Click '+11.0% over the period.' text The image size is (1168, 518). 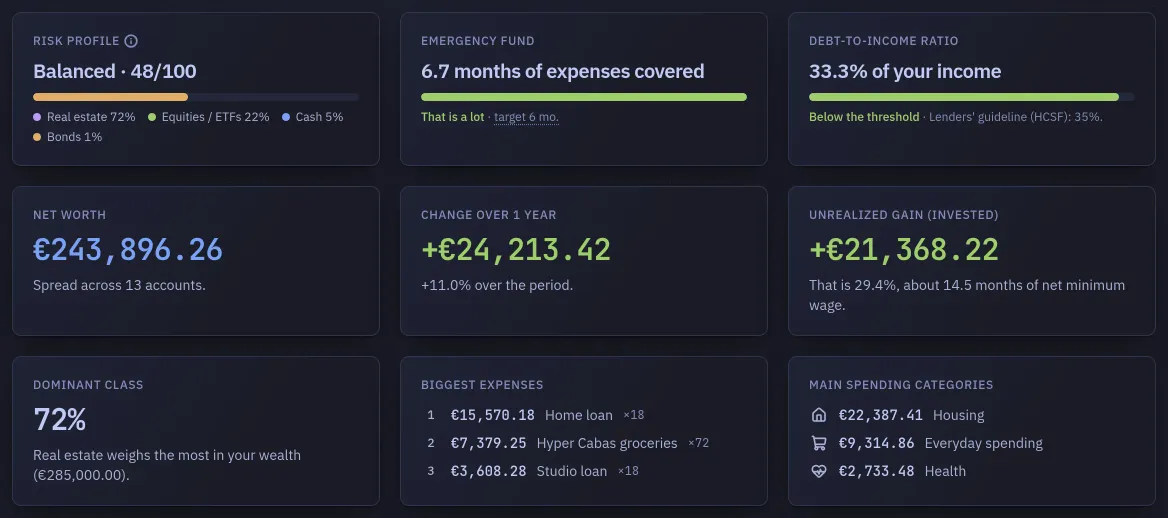pos(497,285)
